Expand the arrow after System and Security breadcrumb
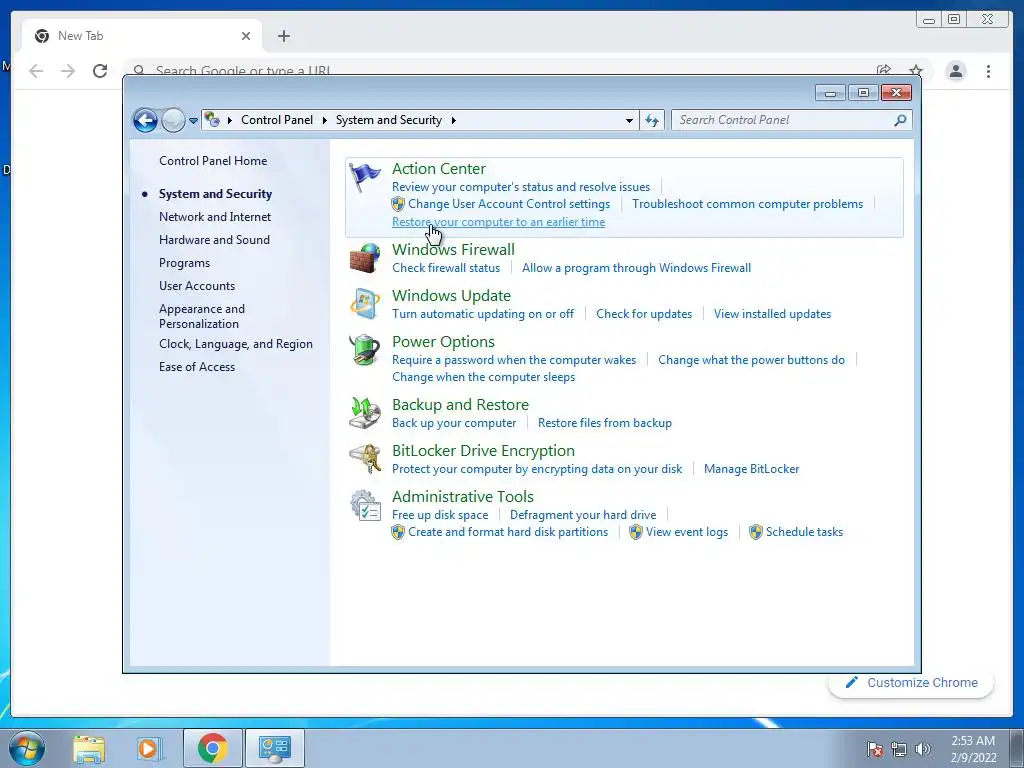Screen dimensions: 1024x768 click(x=453, y=120)
